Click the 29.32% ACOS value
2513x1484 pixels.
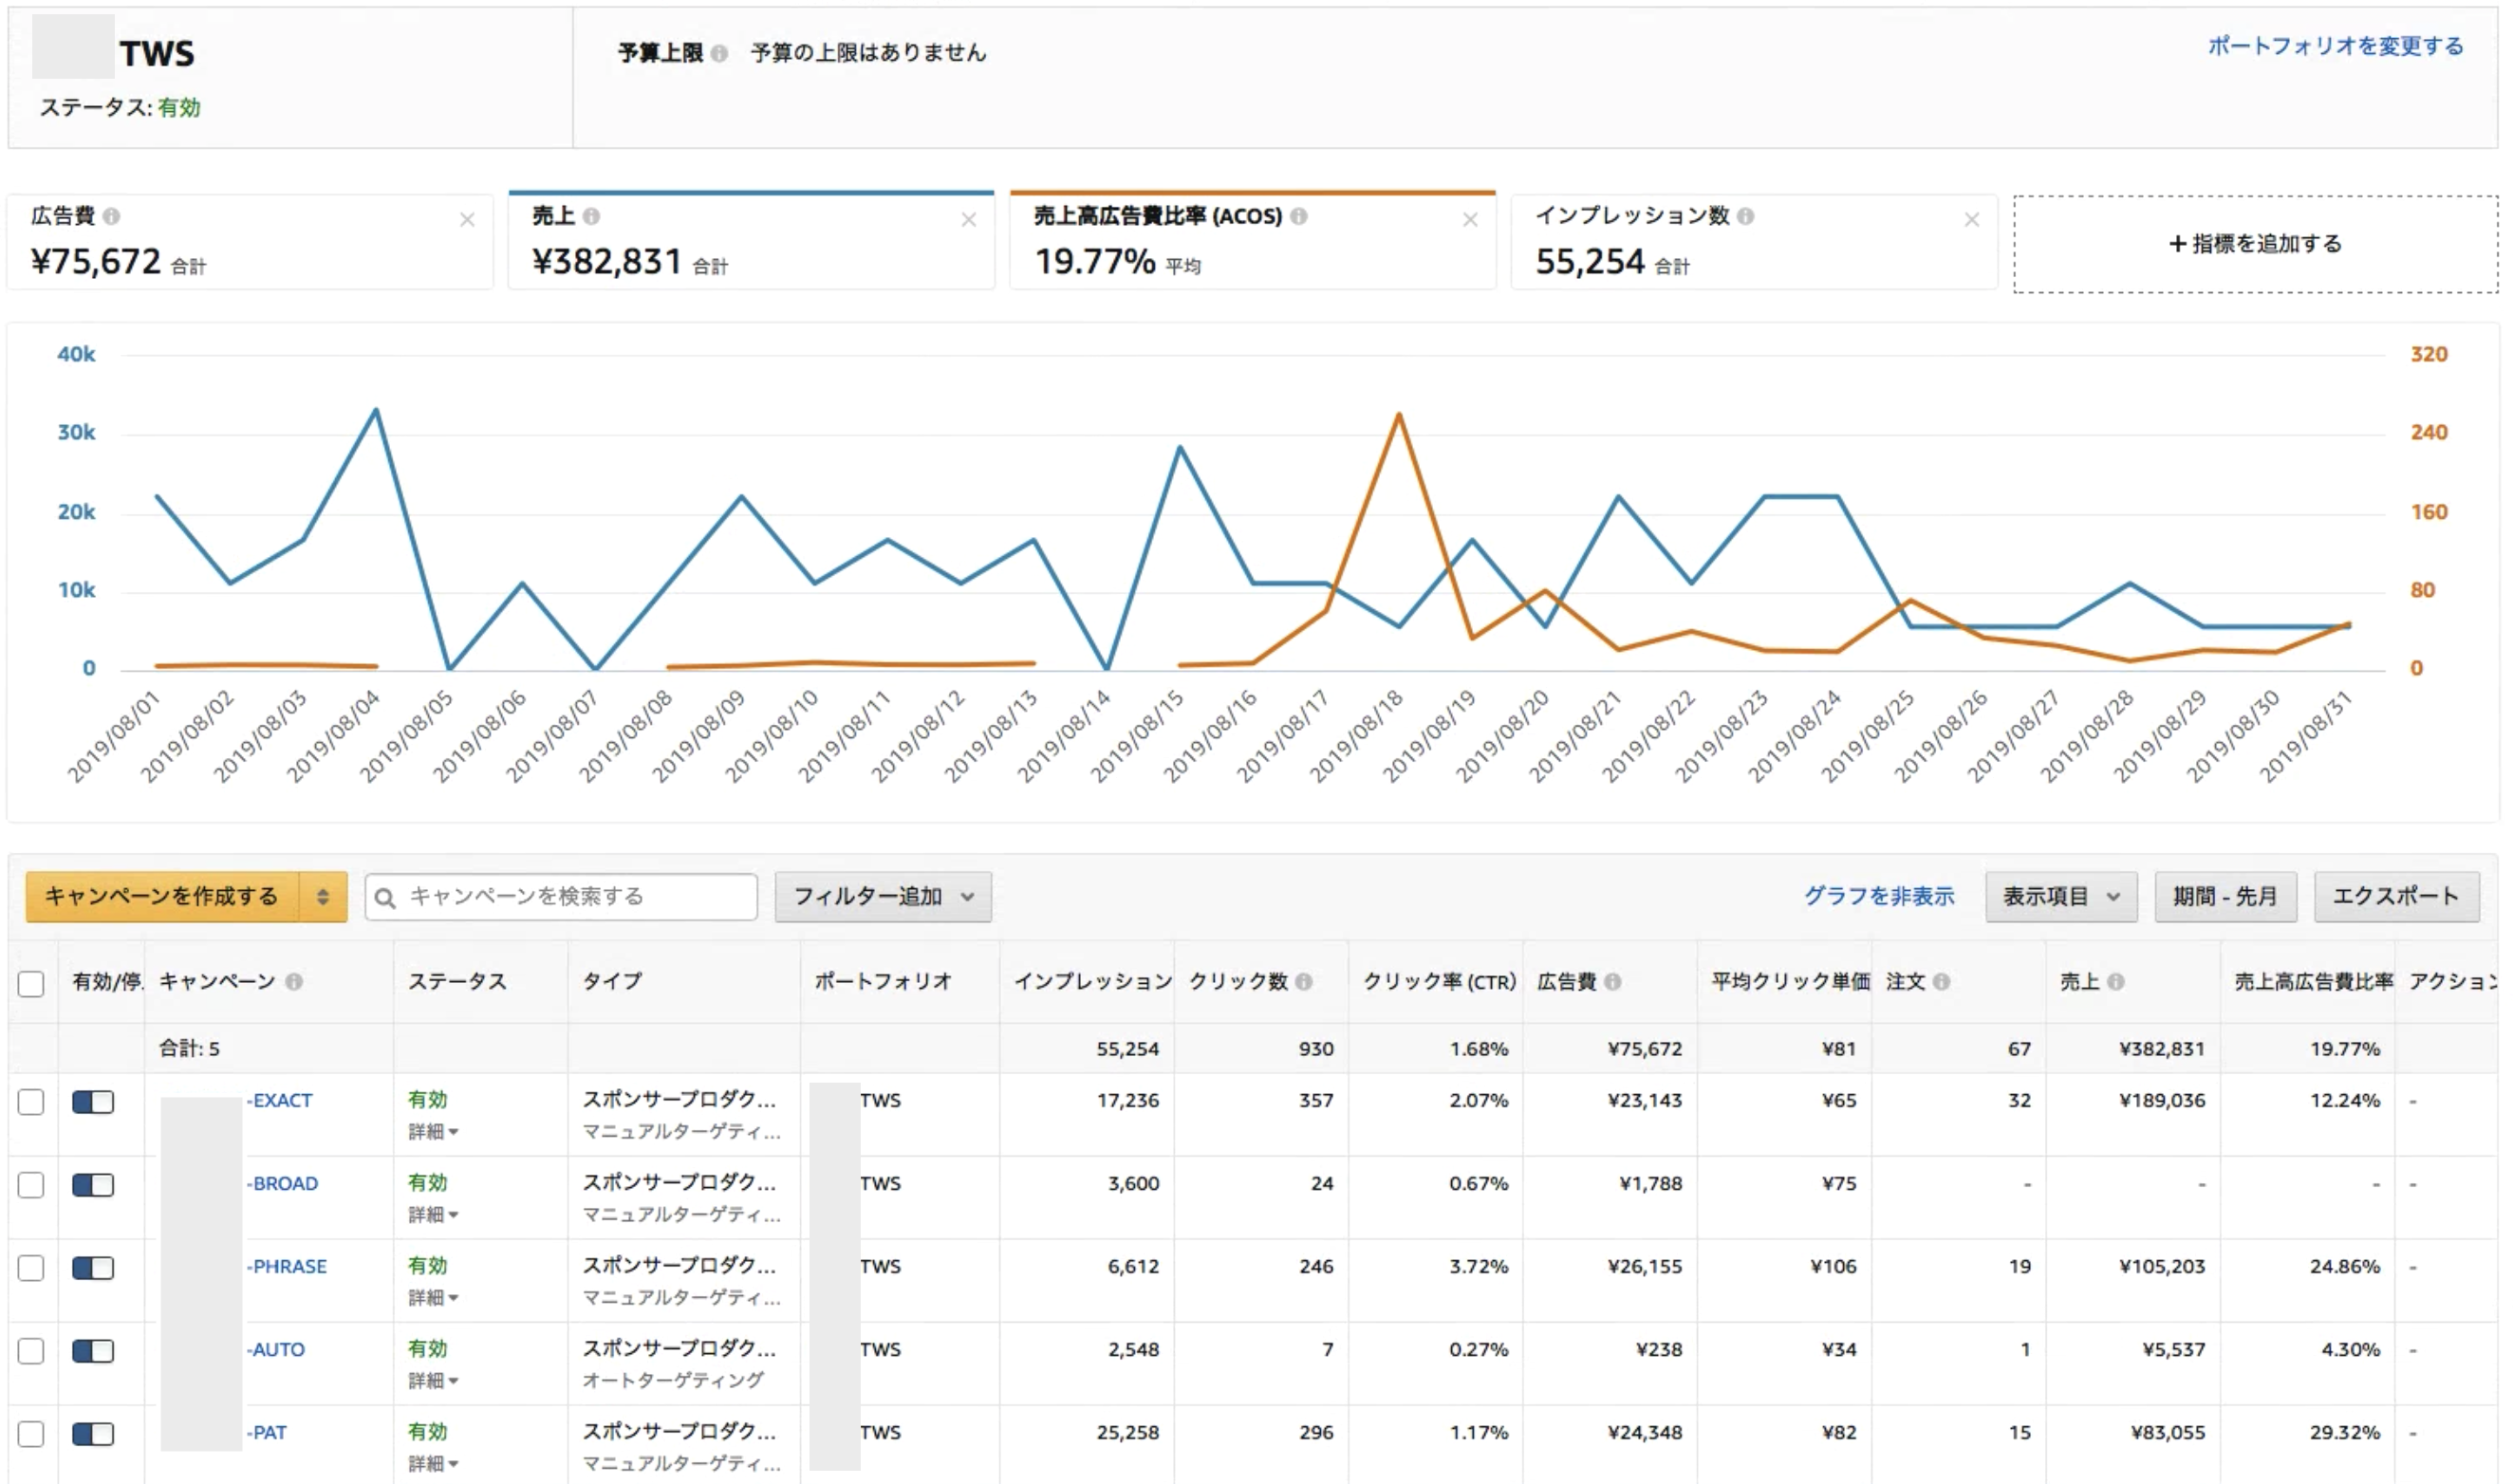point(2345,1433)
